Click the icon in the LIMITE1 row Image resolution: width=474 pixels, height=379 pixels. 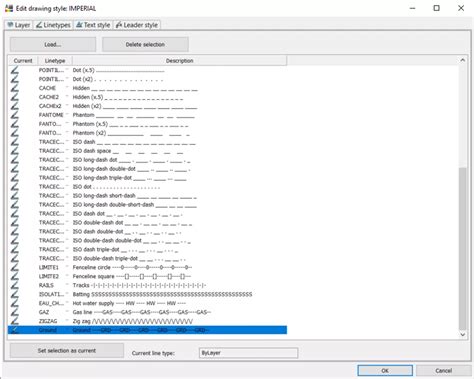(14, 268)
